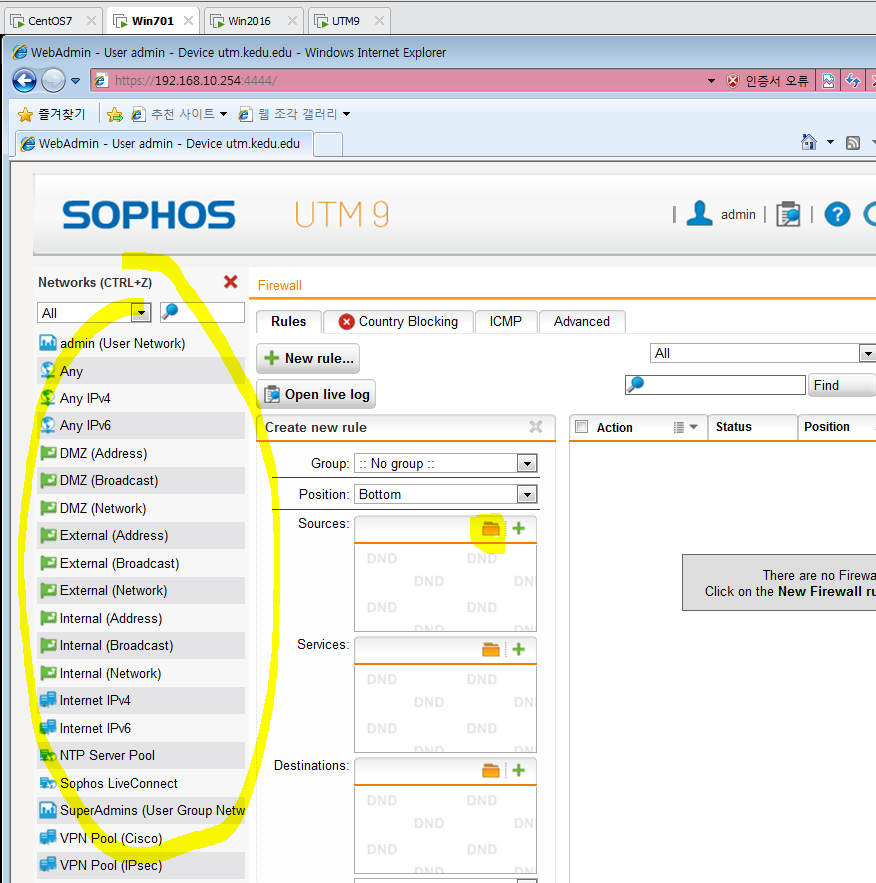
Task: Click the Destinations folder icon
Action: pos(491,771)
